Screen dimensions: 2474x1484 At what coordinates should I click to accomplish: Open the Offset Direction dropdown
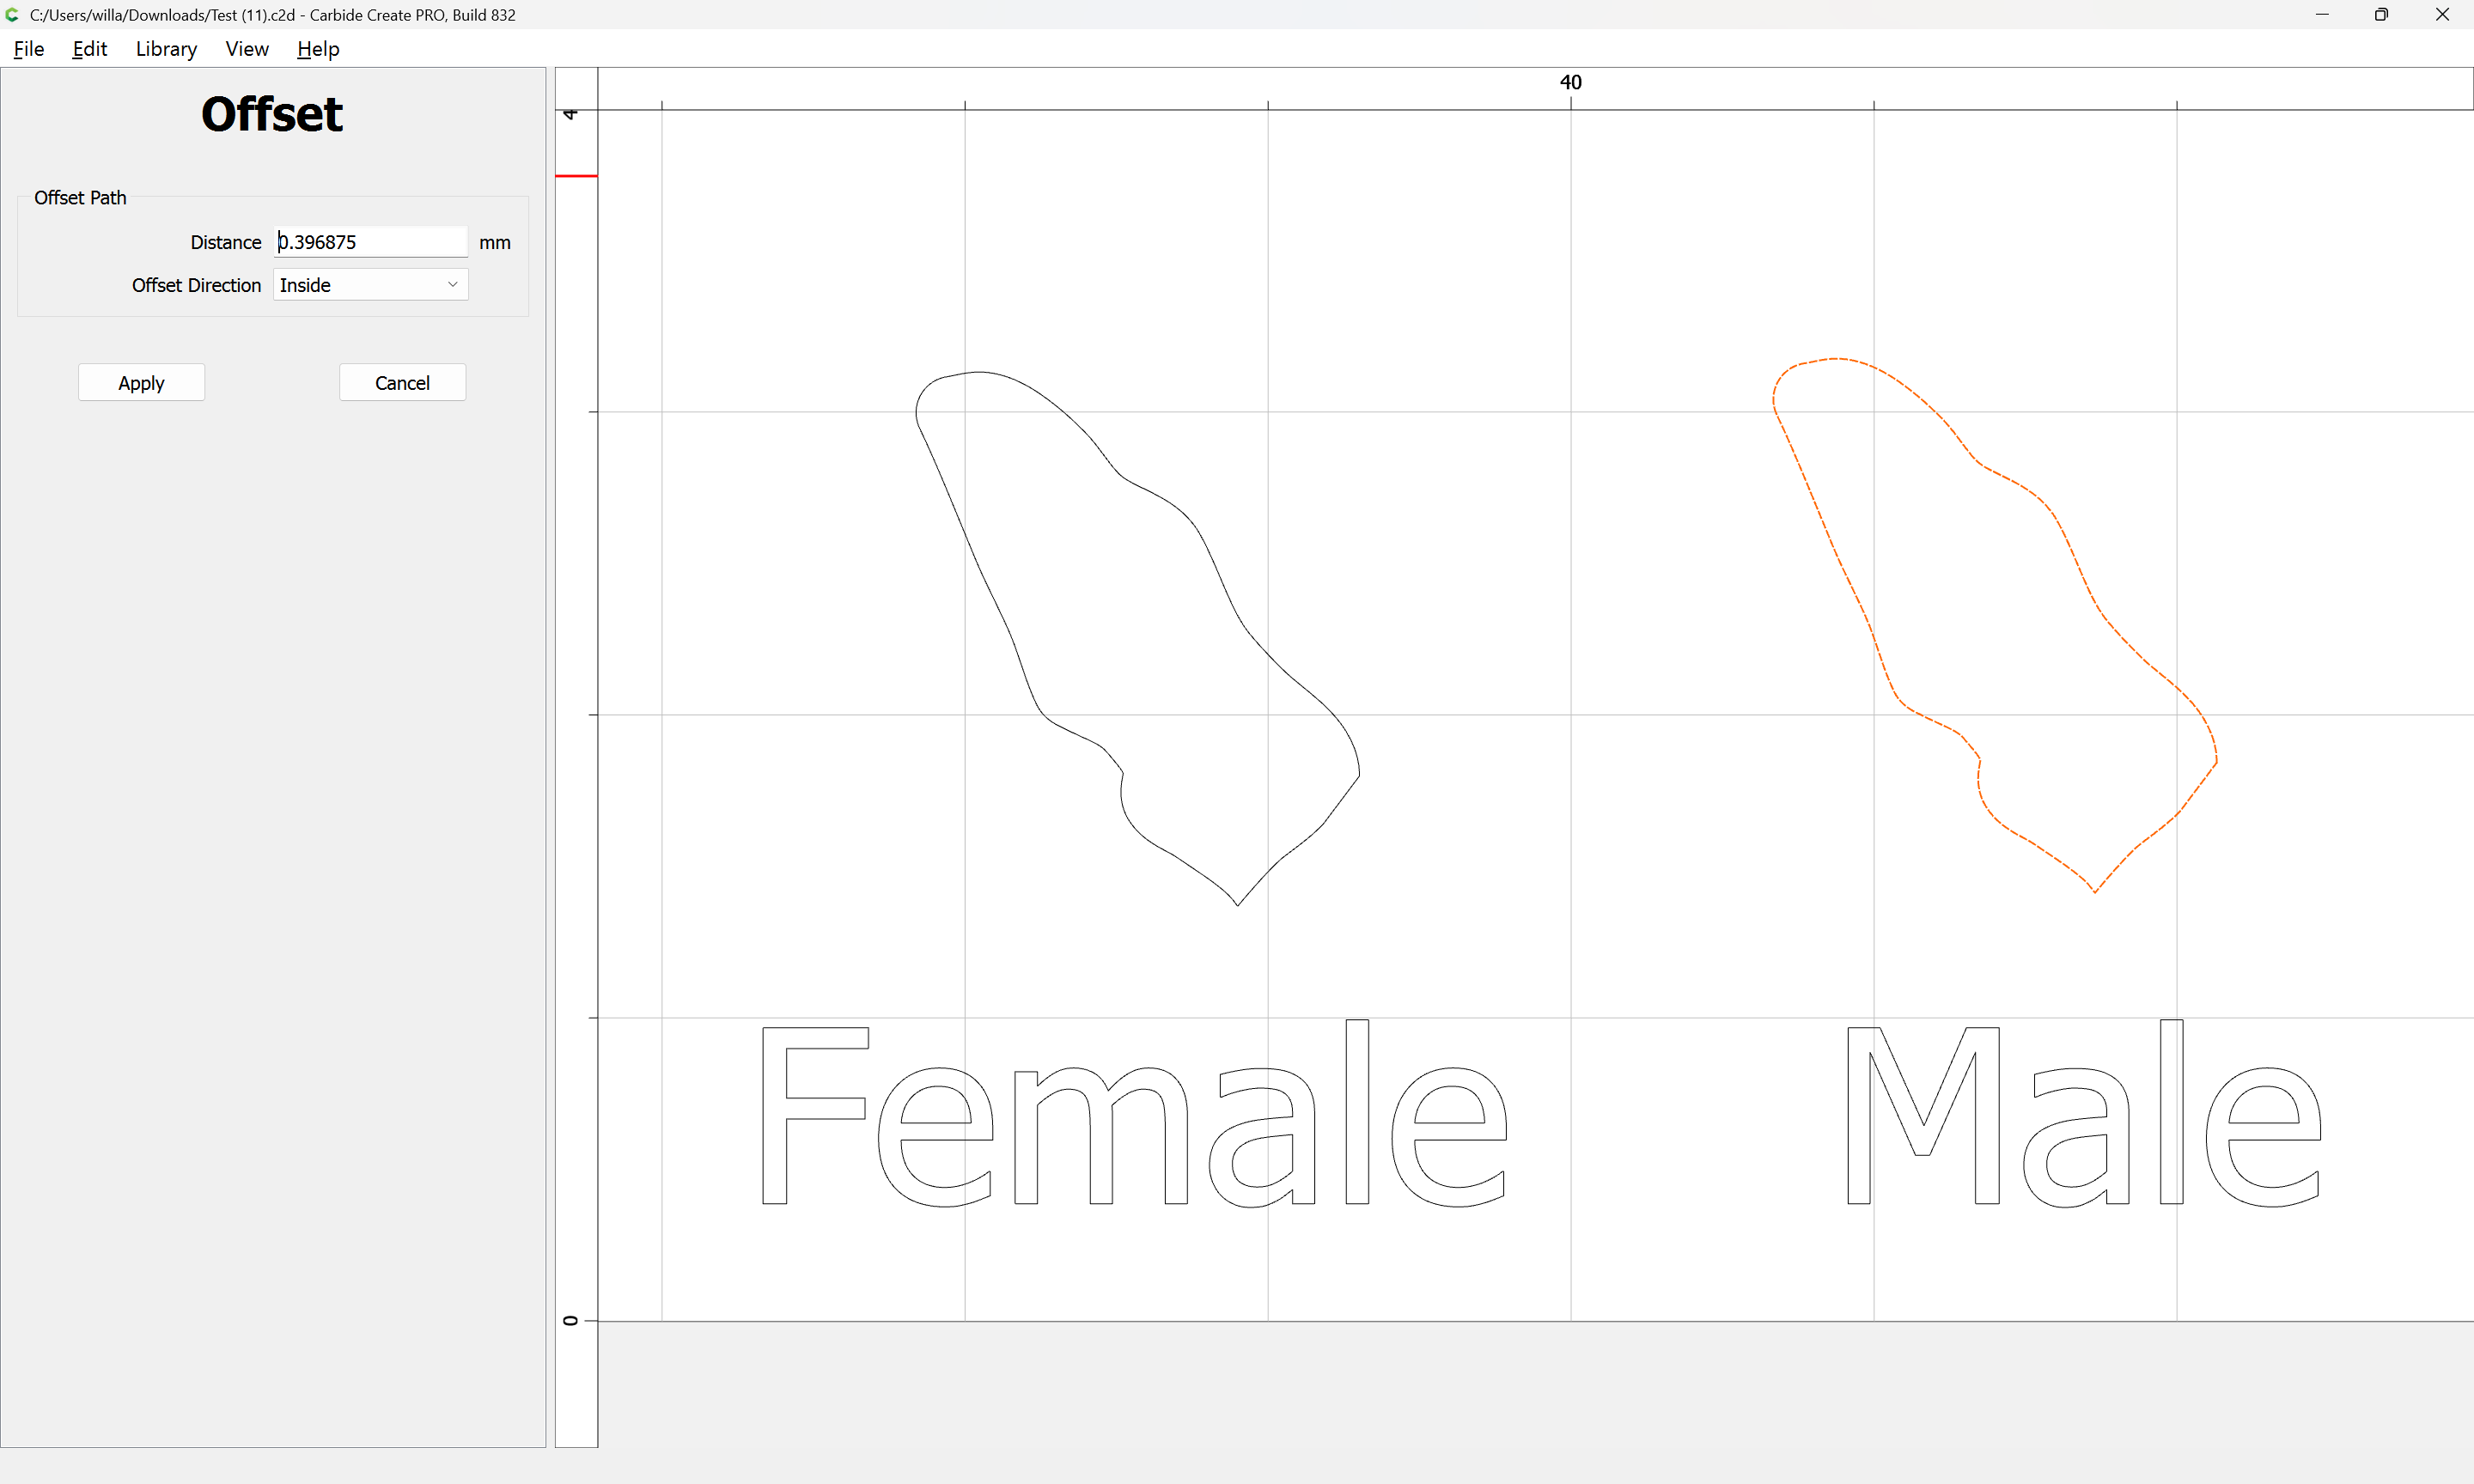coord(369,285)
